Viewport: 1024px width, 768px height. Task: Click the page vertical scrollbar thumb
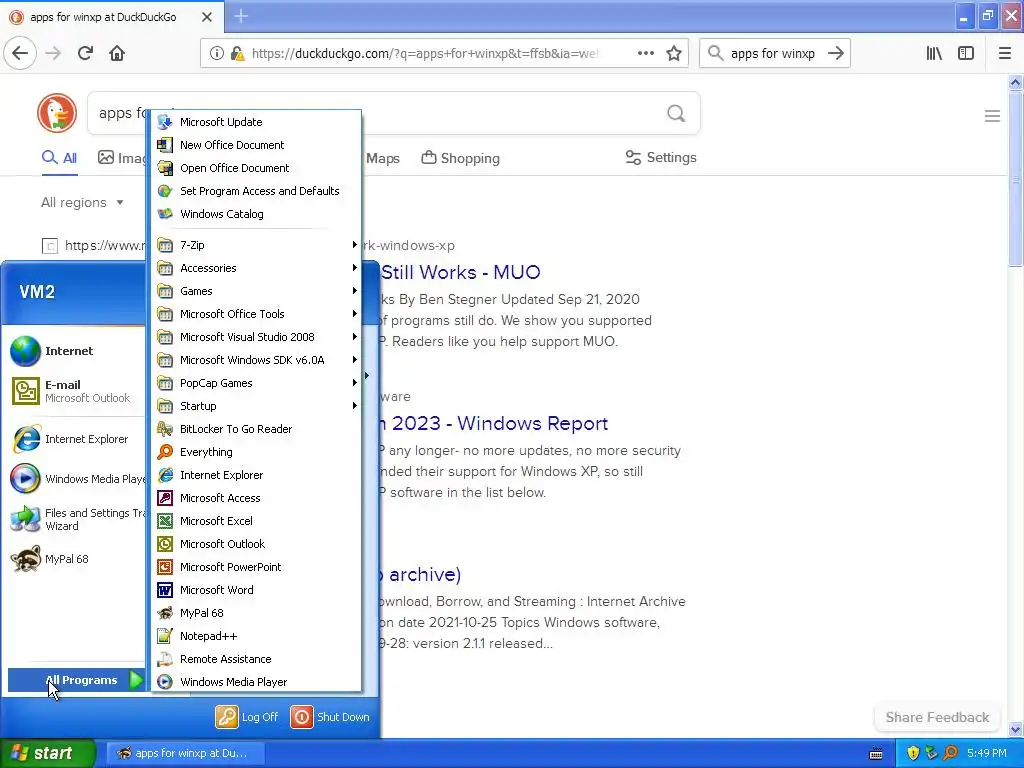click(1015, 178)
